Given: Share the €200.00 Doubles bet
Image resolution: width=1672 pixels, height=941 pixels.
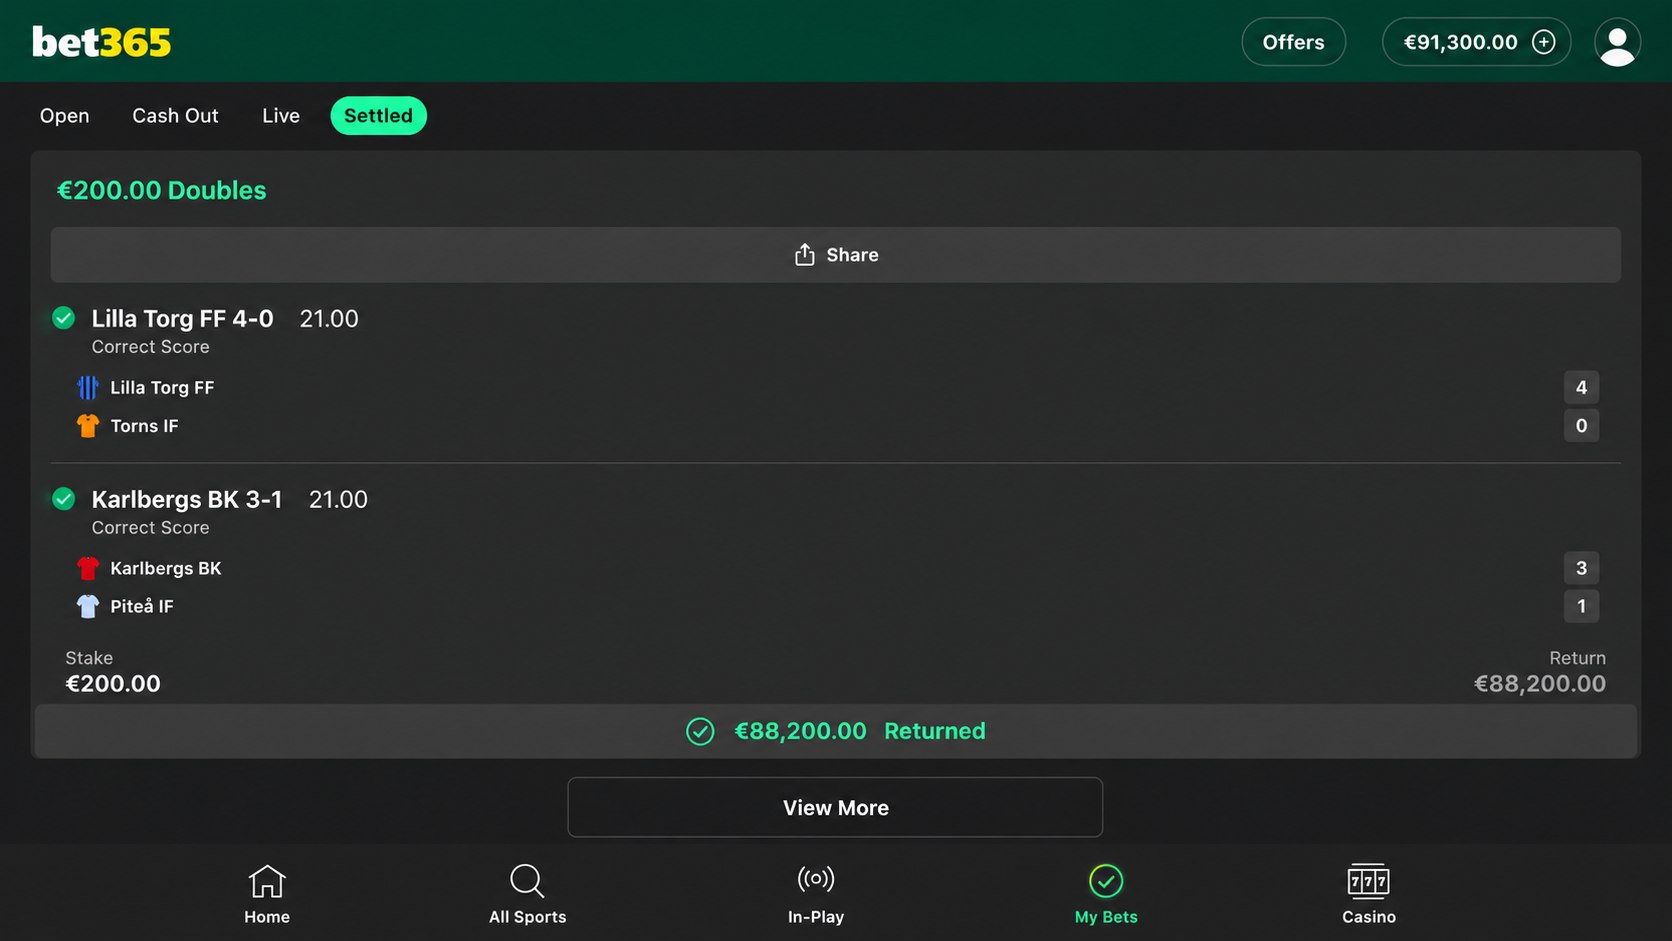Looking at the screenshot, I should tap(836, 255).
